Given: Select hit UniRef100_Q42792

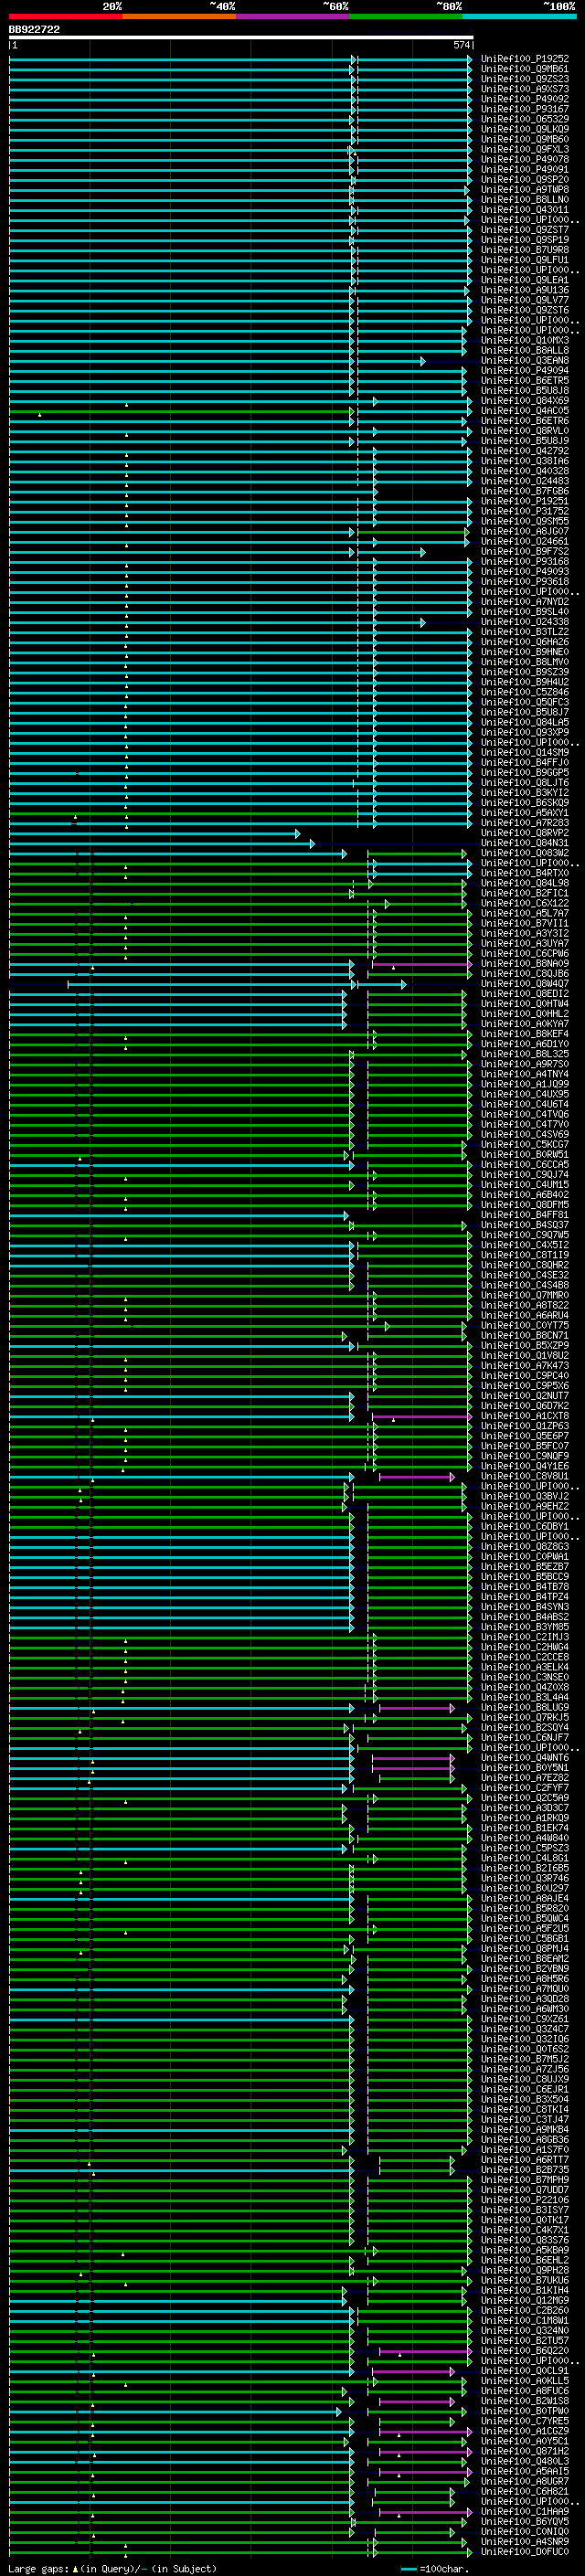Looking at the screenshot, I should tap(525, 451).
